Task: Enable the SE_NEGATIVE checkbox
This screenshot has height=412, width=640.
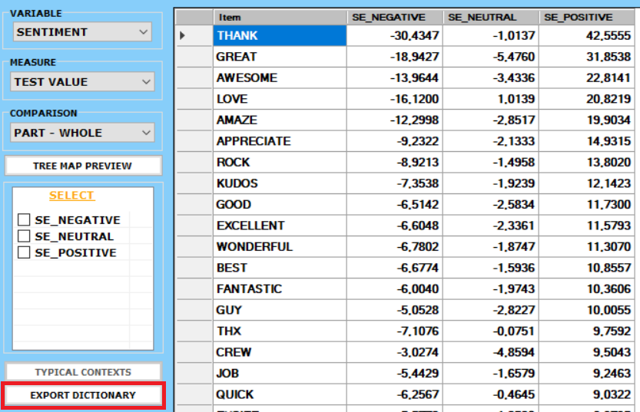Action: 25,220
